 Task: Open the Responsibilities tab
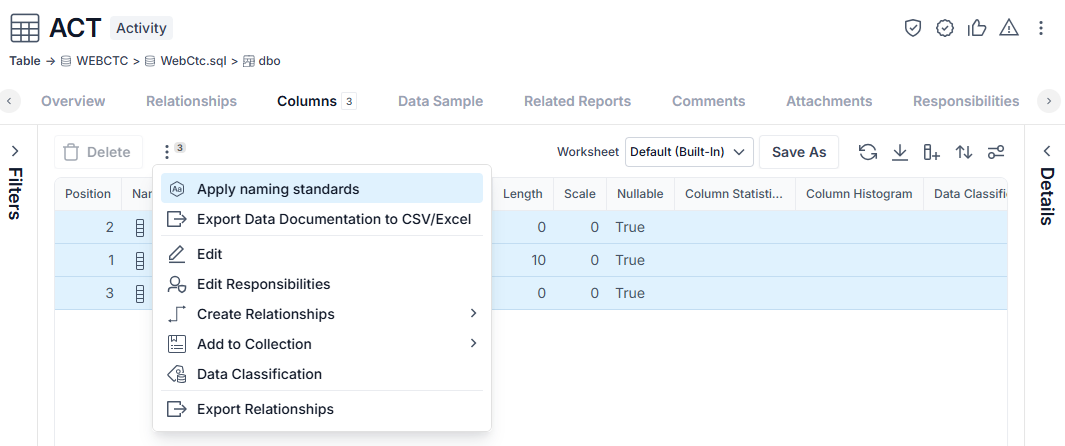(966, 101)
